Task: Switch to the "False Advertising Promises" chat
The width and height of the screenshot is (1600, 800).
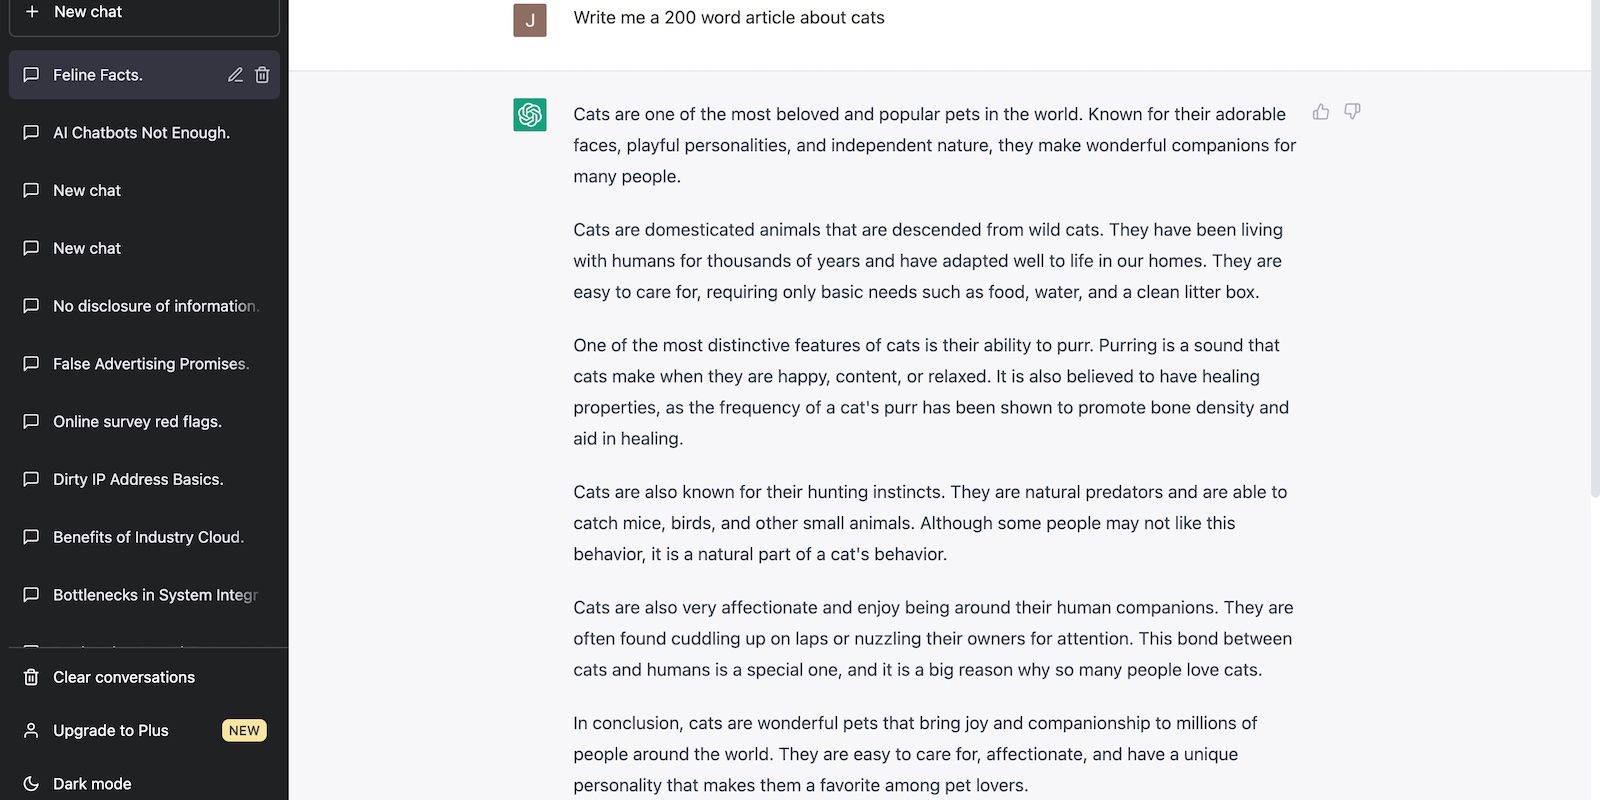Action: (x=150, y=363)
